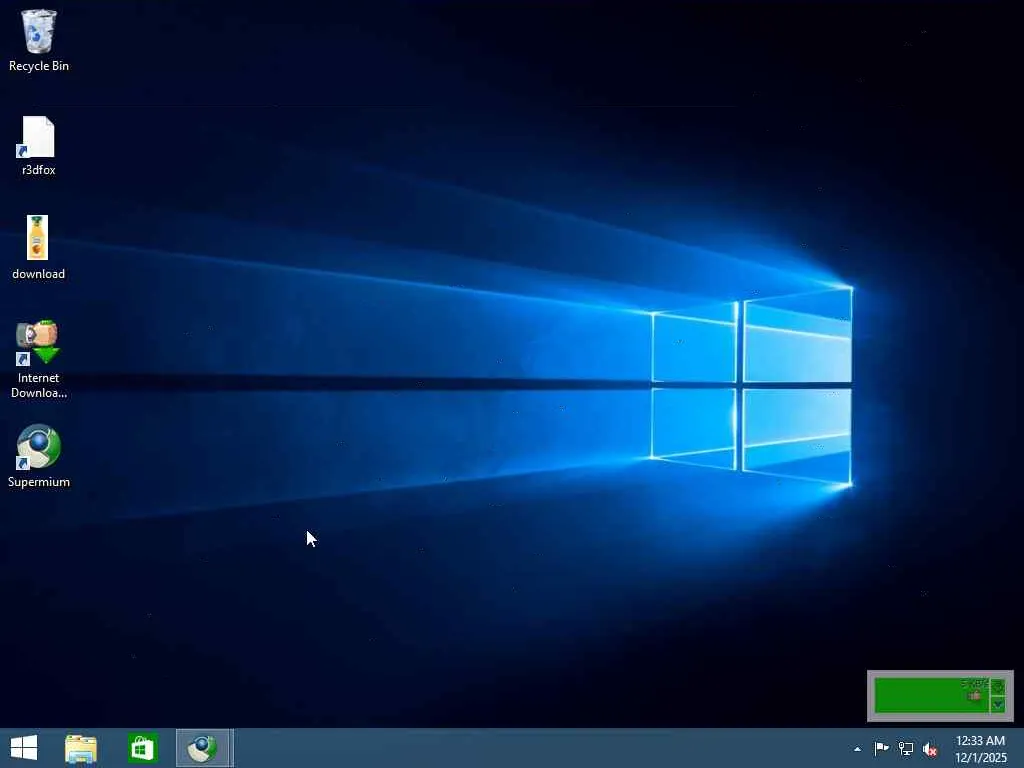1024x768 pixels.
Task: Click the date 12/1/2025 in the taskbar
Action: point(981,758)
